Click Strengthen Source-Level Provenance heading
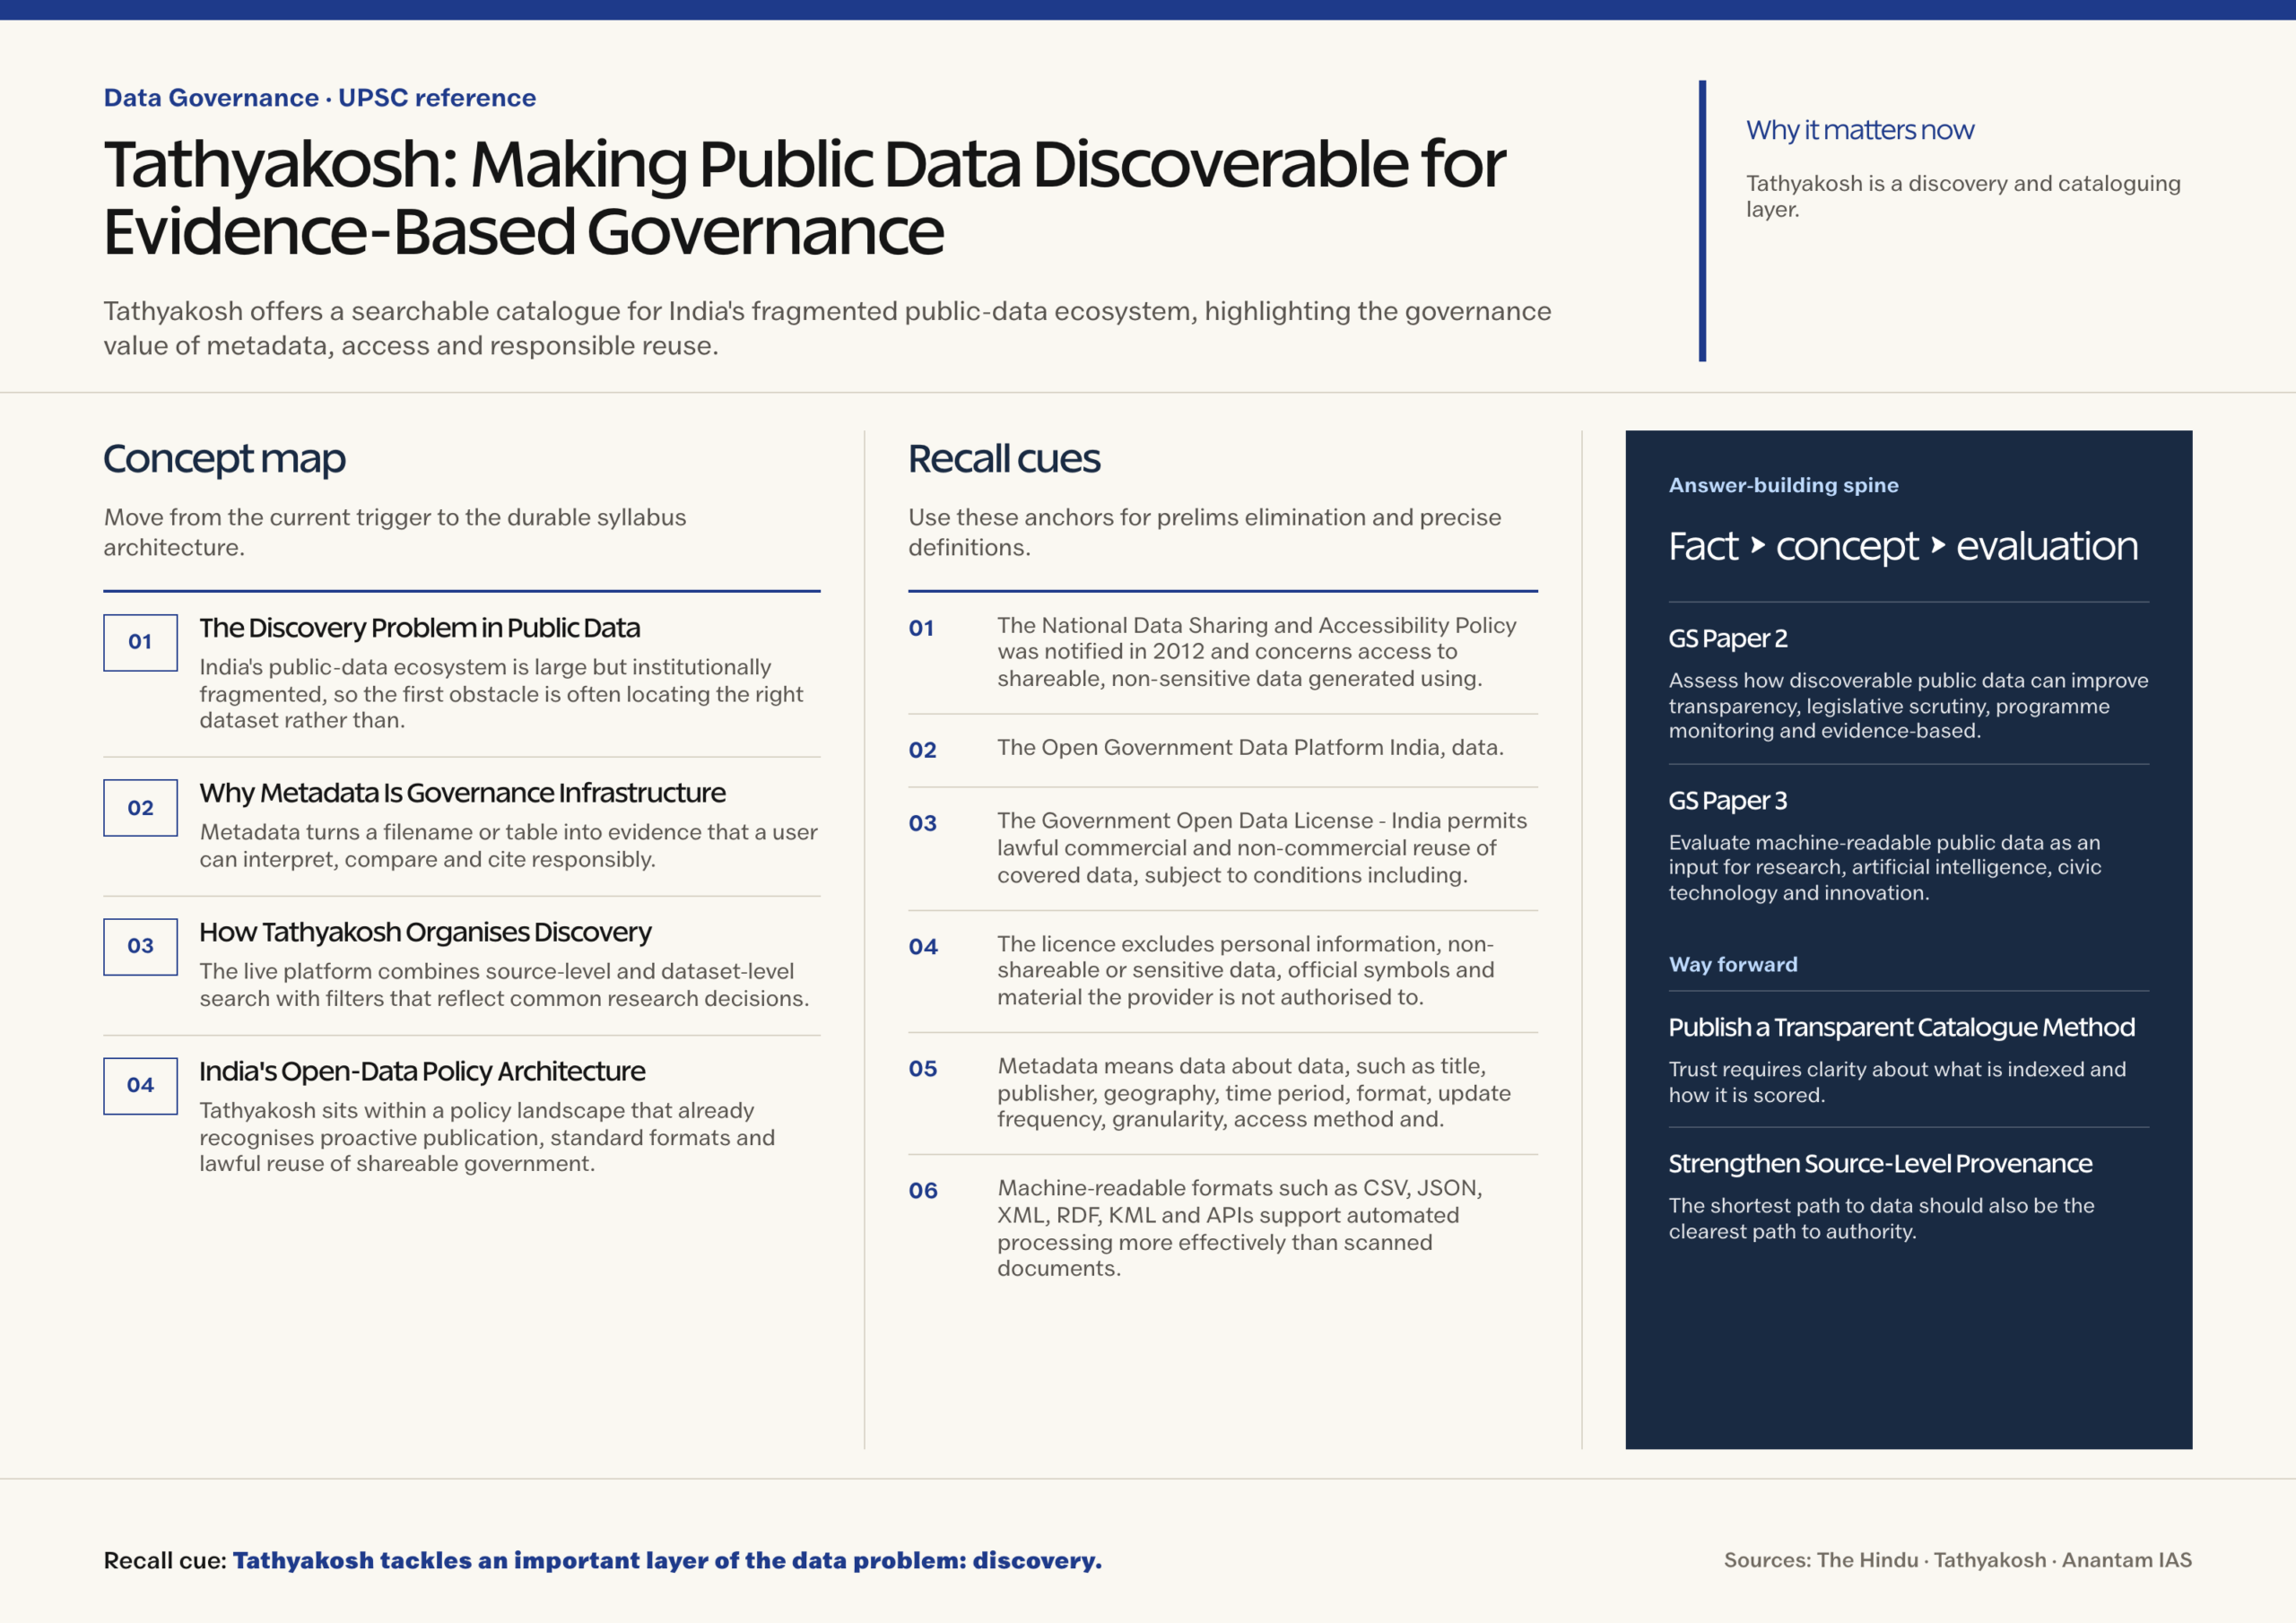 click(x=1879, y=1163)
